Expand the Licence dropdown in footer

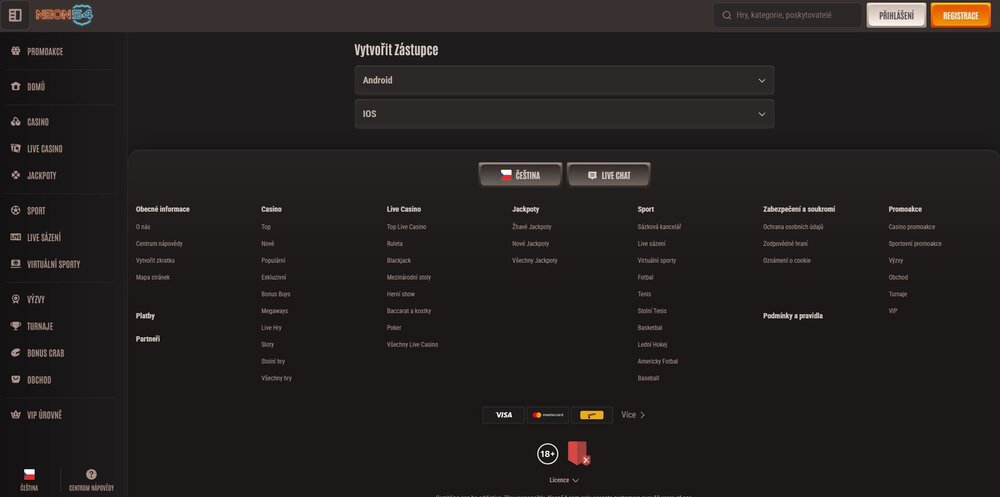click(564, 480)
